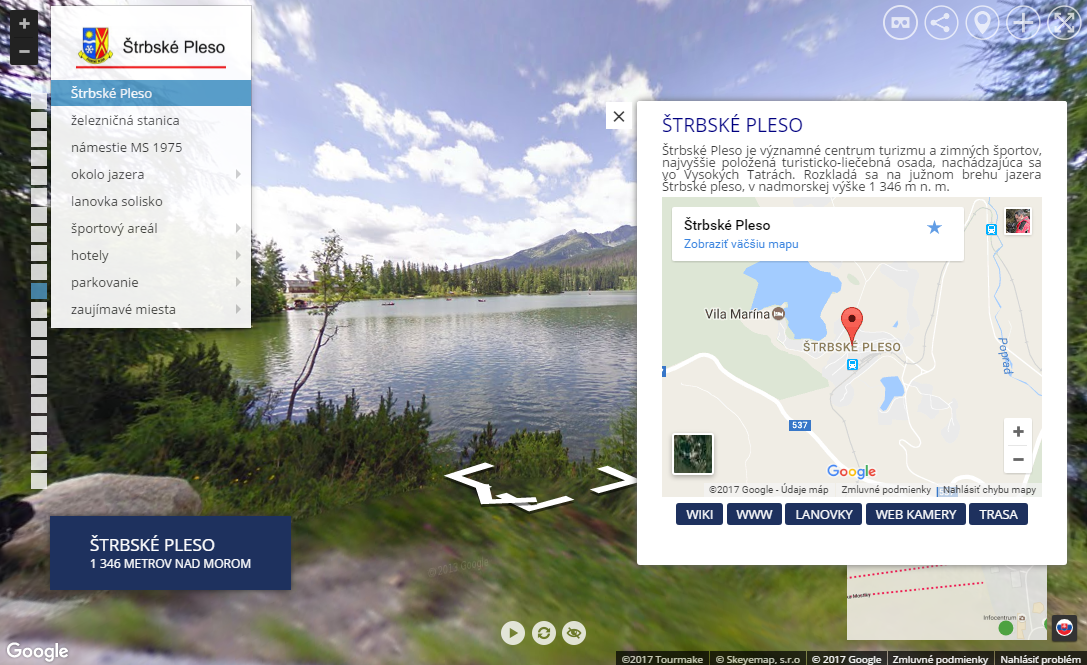The image size is (1087, 665).
Task: Click the map location pin icon
Action: click(982, 23)
